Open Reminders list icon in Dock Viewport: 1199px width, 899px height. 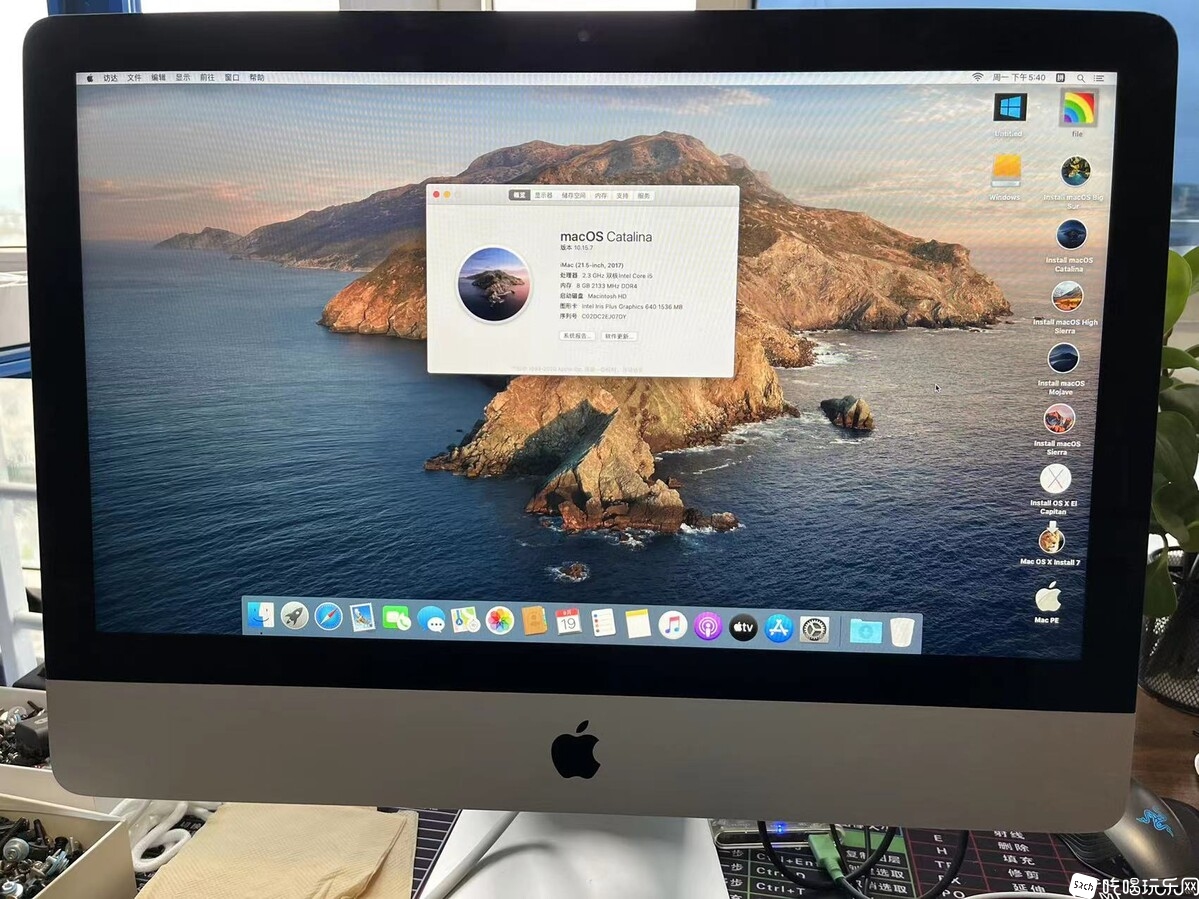603,623
